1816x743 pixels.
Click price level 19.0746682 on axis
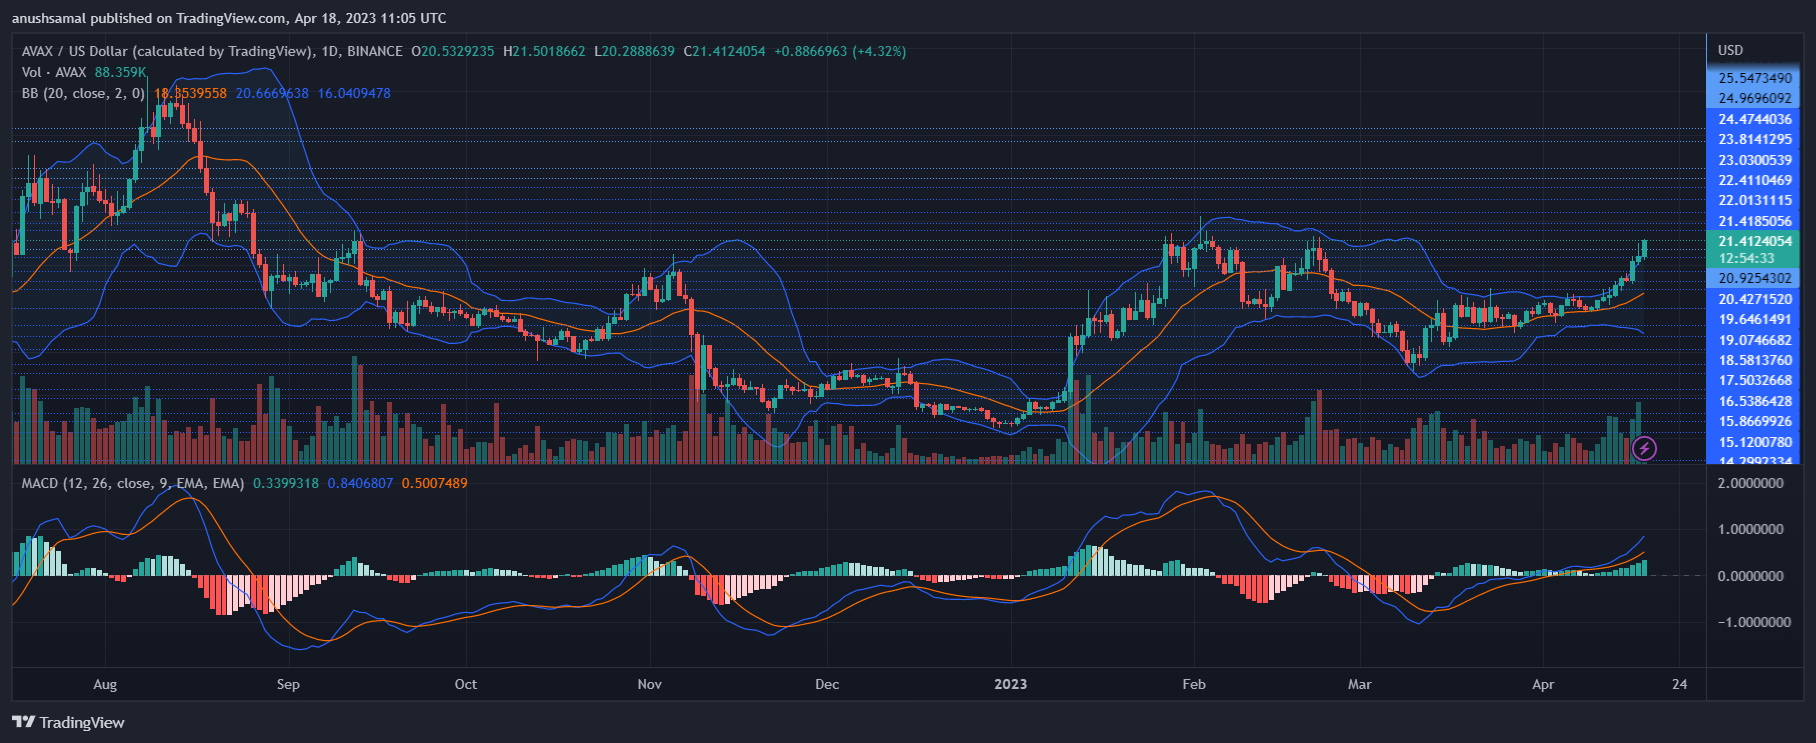pos(1755,340)
